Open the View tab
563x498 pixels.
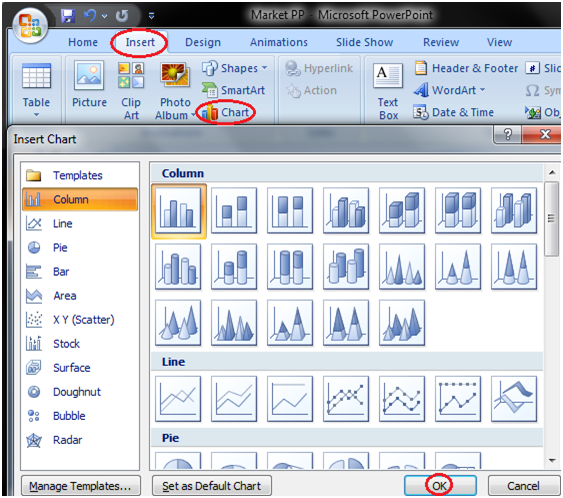coord(499,42)
